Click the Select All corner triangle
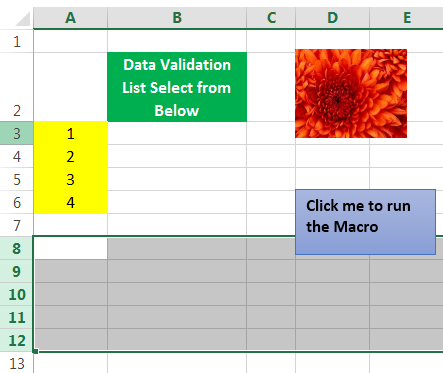Screen dimensions: 443x373 (x=23, y=19)
